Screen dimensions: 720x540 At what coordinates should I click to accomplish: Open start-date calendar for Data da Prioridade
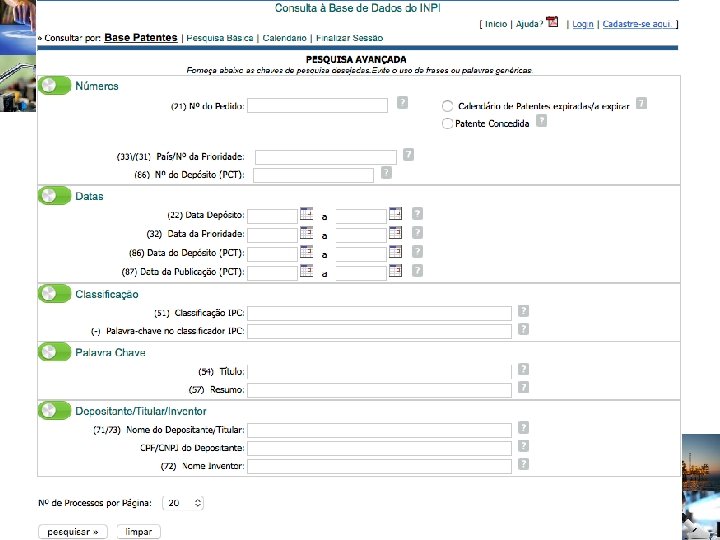306,233
